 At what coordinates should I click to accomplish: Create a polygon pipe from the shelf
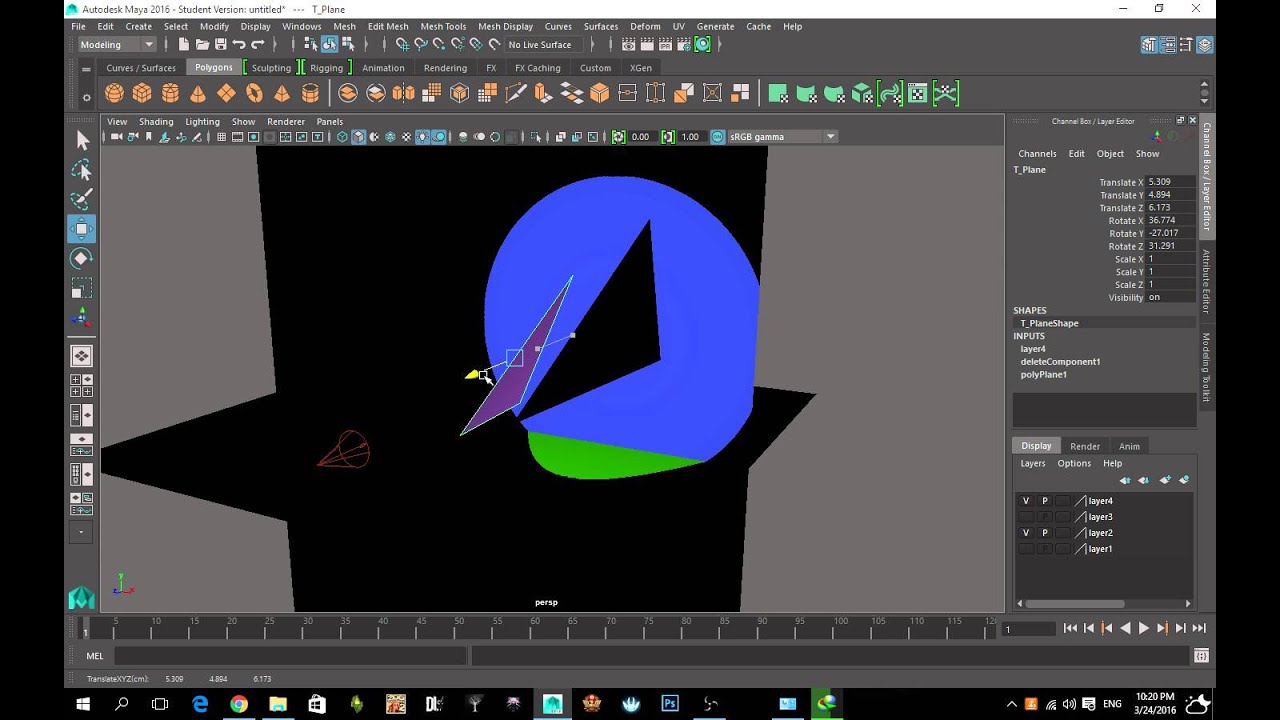(310, 93)
